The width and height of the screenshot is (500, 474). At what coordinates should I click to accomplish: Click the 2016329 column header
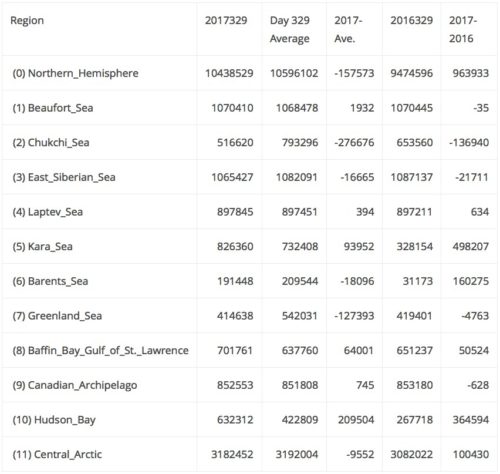[412, 20]
